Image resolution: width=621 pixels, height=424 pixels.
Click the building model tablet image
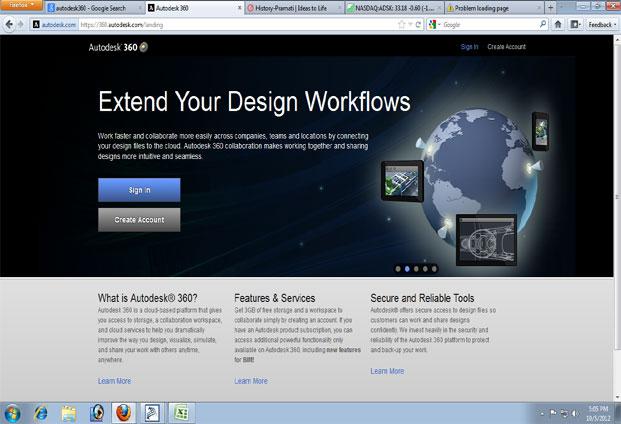[402, 181]
